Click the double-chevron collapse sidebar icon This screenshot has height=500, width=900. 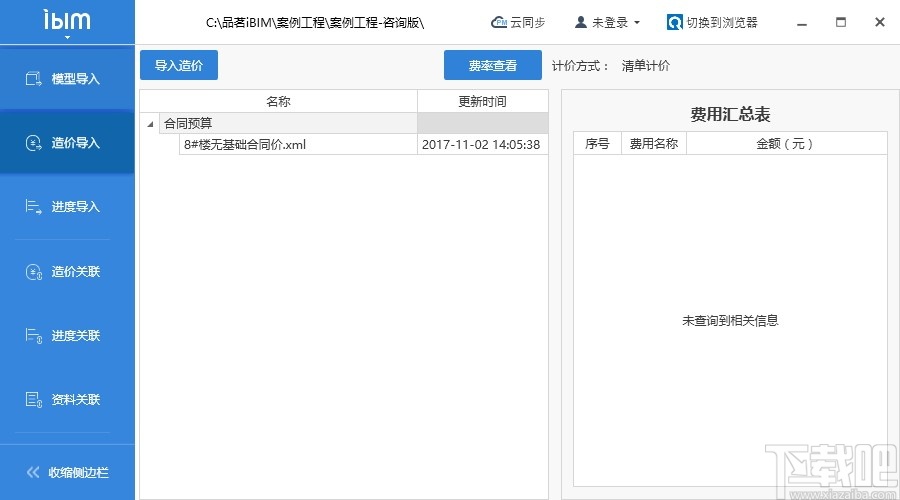point(33,472)
